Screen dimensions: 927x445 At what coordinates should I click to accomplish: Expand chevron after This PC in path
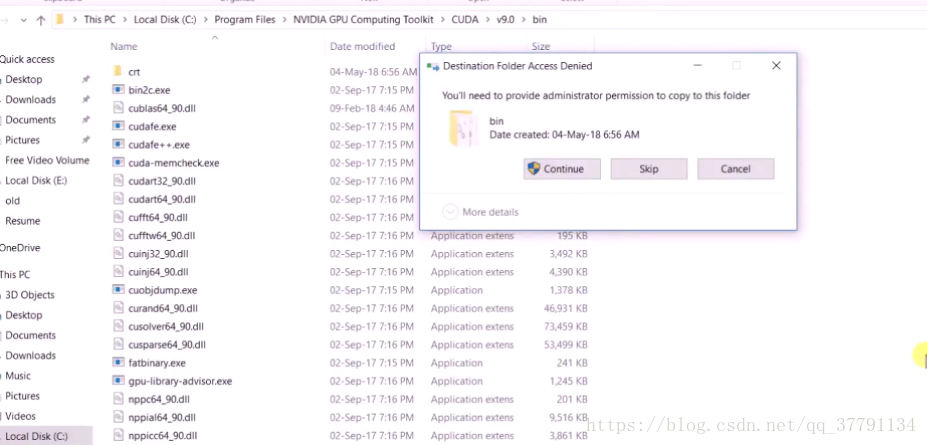(x=125, y=20)
